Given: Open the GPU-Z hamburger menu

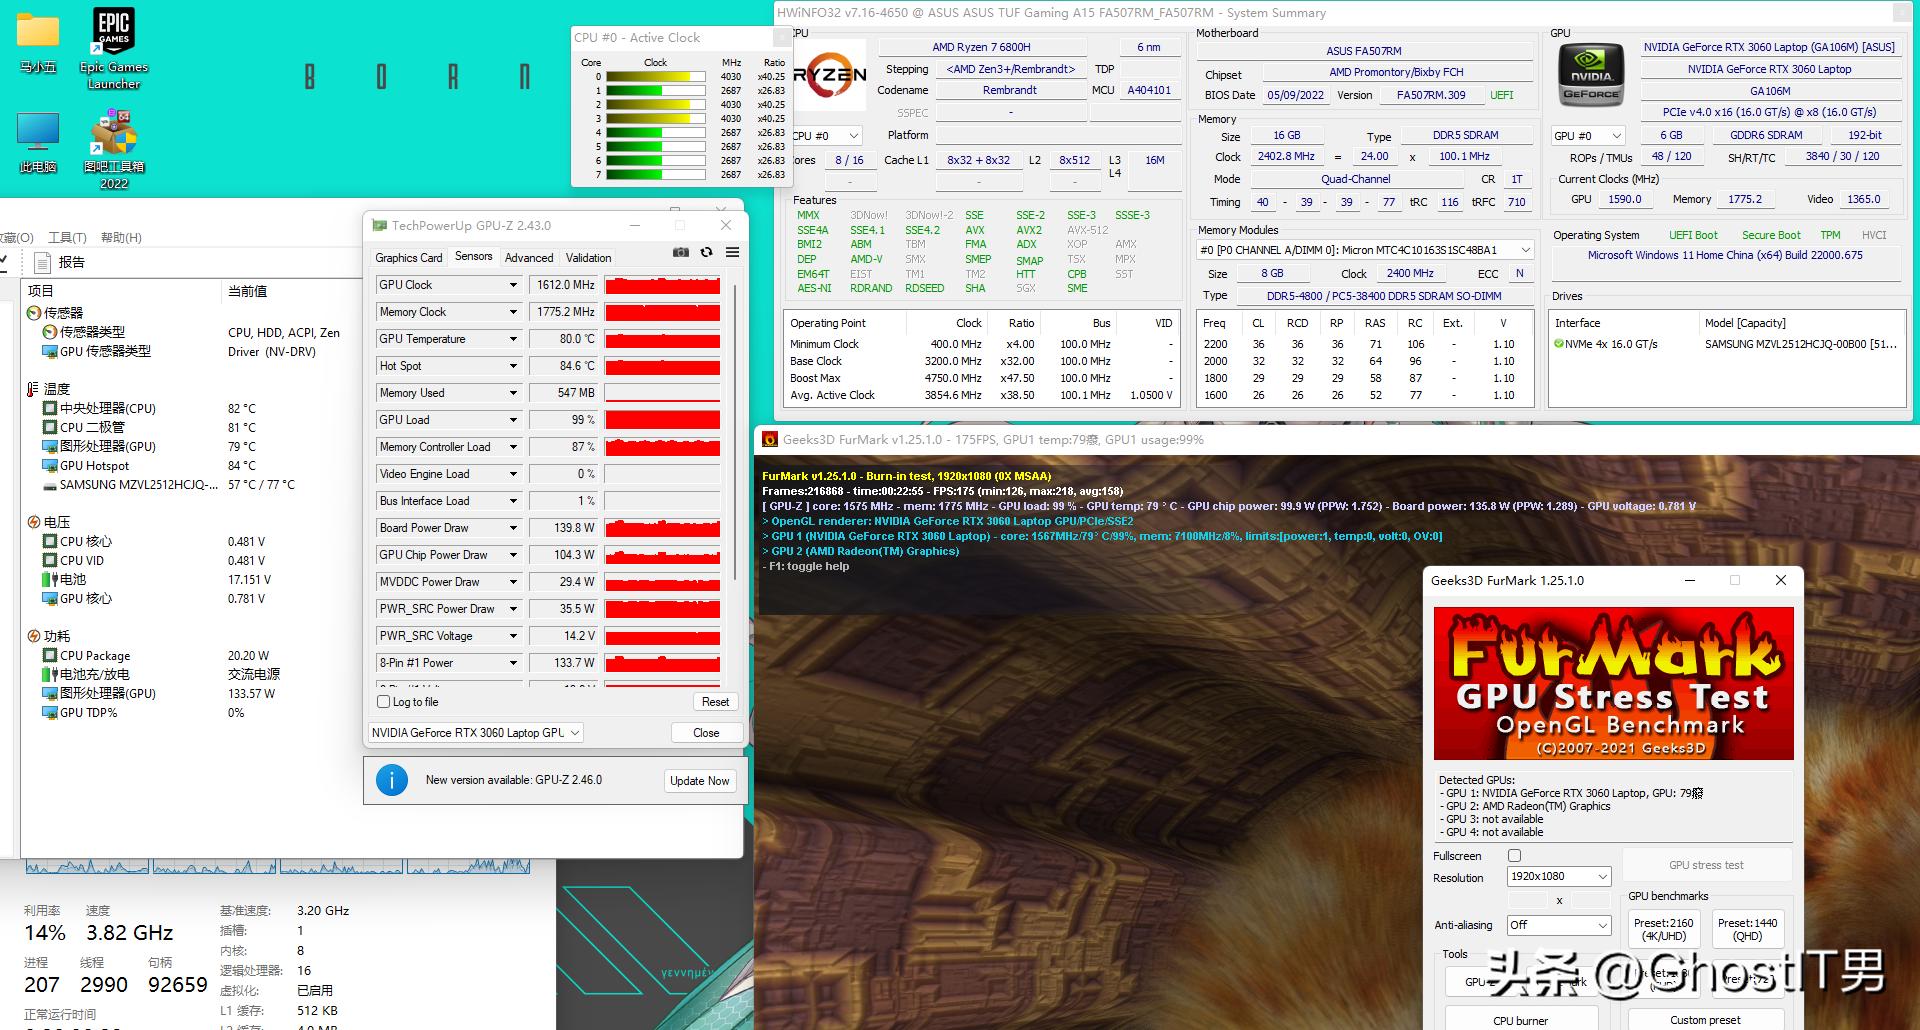Looking at the screenshot, I should (x=732, y=253).
